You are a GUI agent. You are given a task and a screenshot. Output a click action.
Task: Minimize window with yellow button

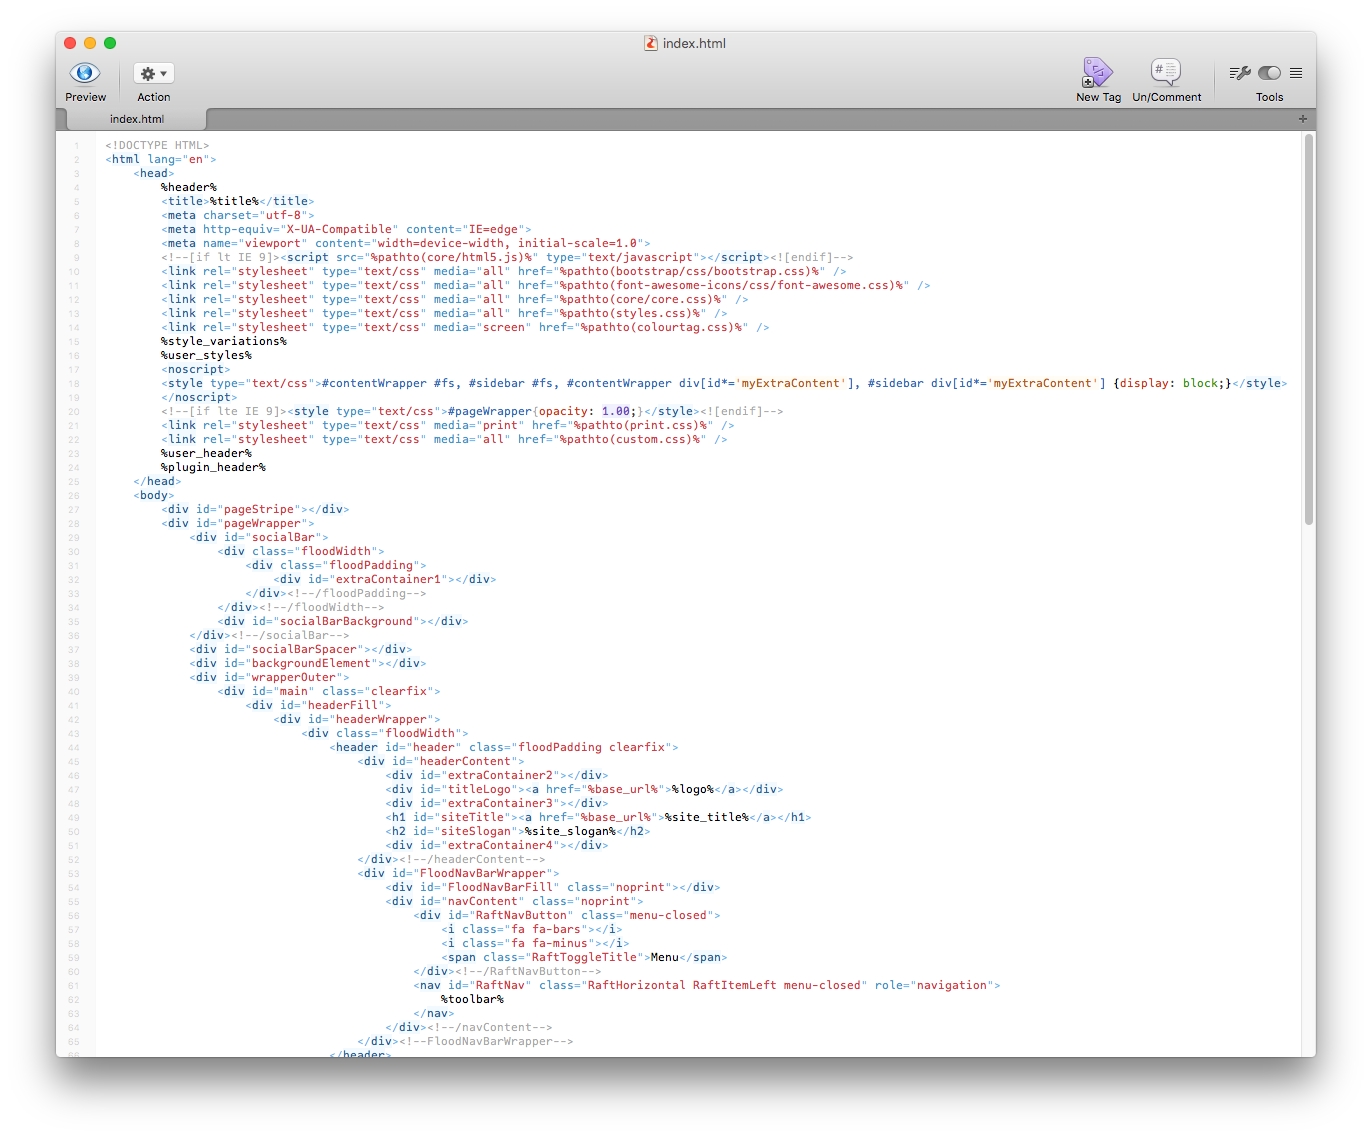(90, 43)
